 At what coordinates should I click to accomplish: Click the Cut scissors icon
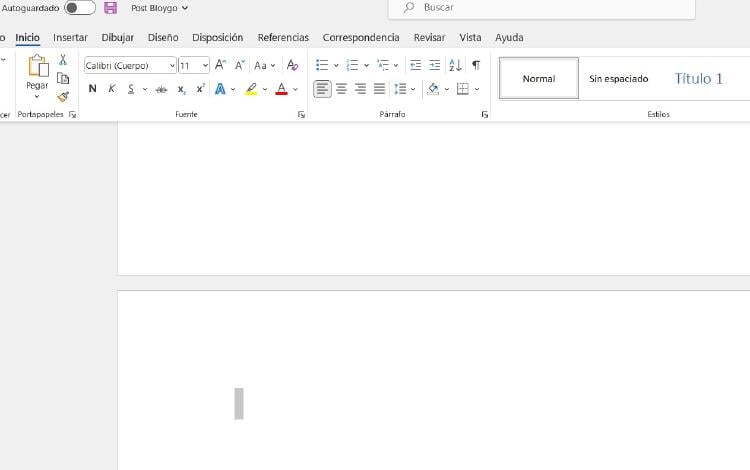[x=63, y=60]
